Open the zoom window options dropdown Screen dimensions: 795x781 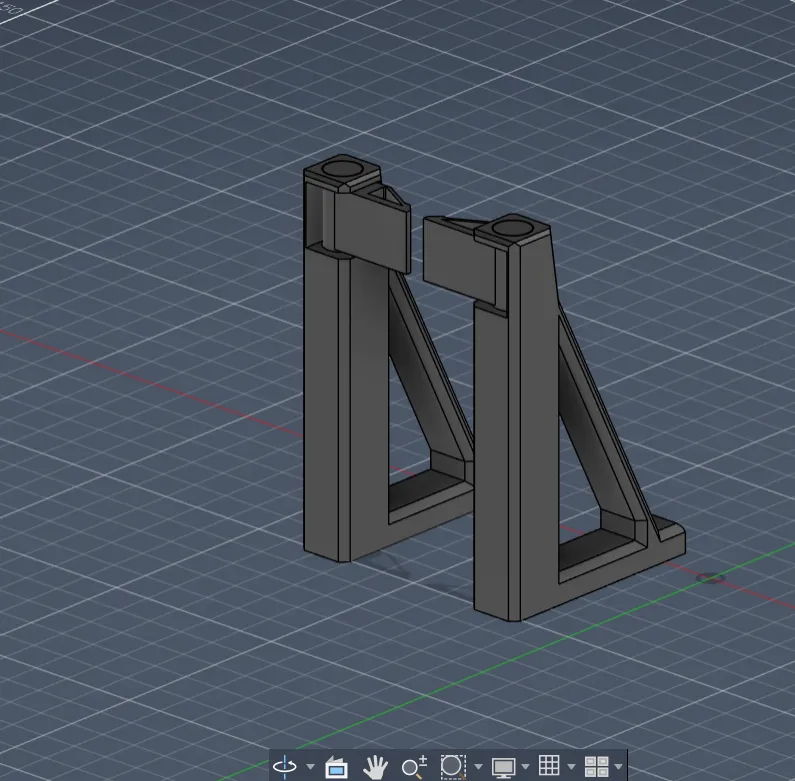[478, 767]
